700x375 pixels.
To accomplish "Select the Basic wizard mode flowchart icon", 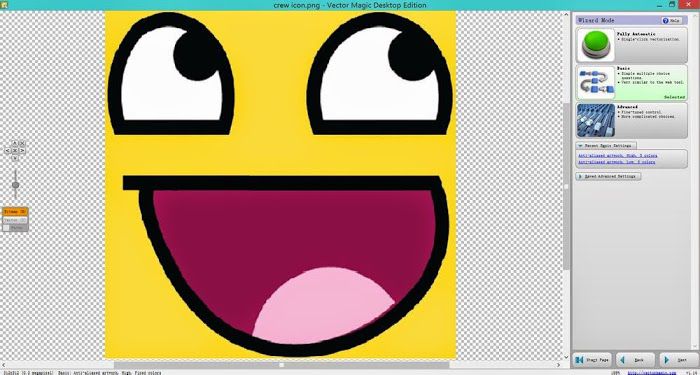I will click(596, 83).
